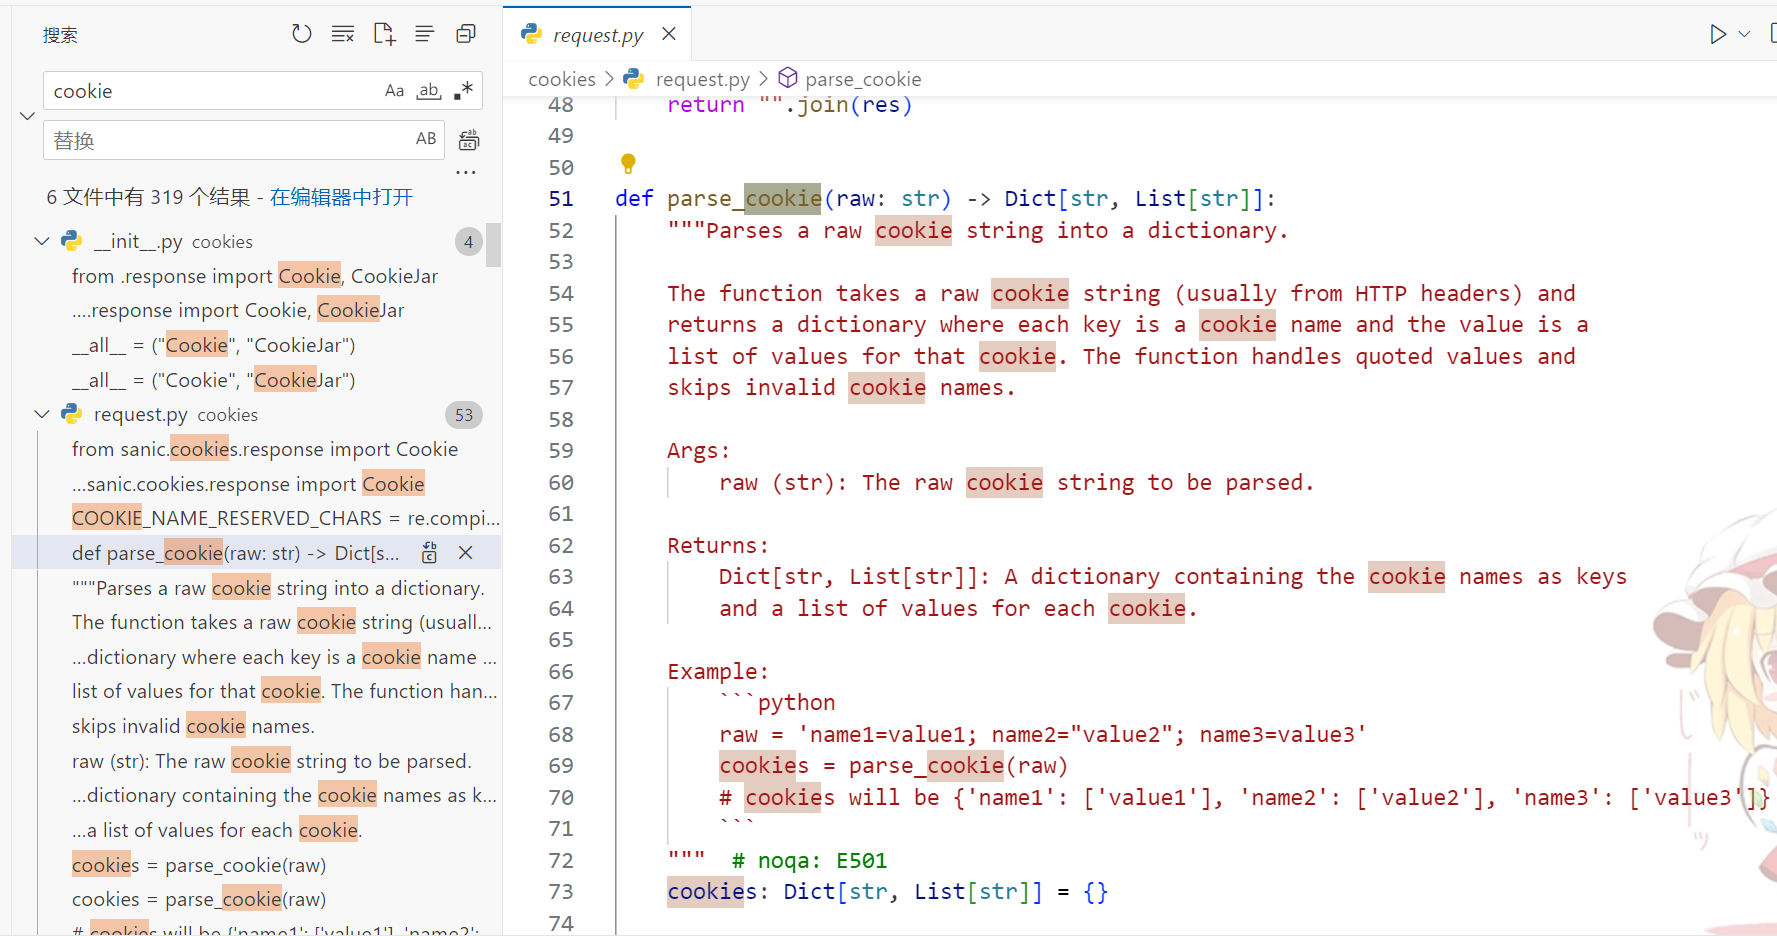Open result 'The function takes a raw cookie'

[282, 622]
